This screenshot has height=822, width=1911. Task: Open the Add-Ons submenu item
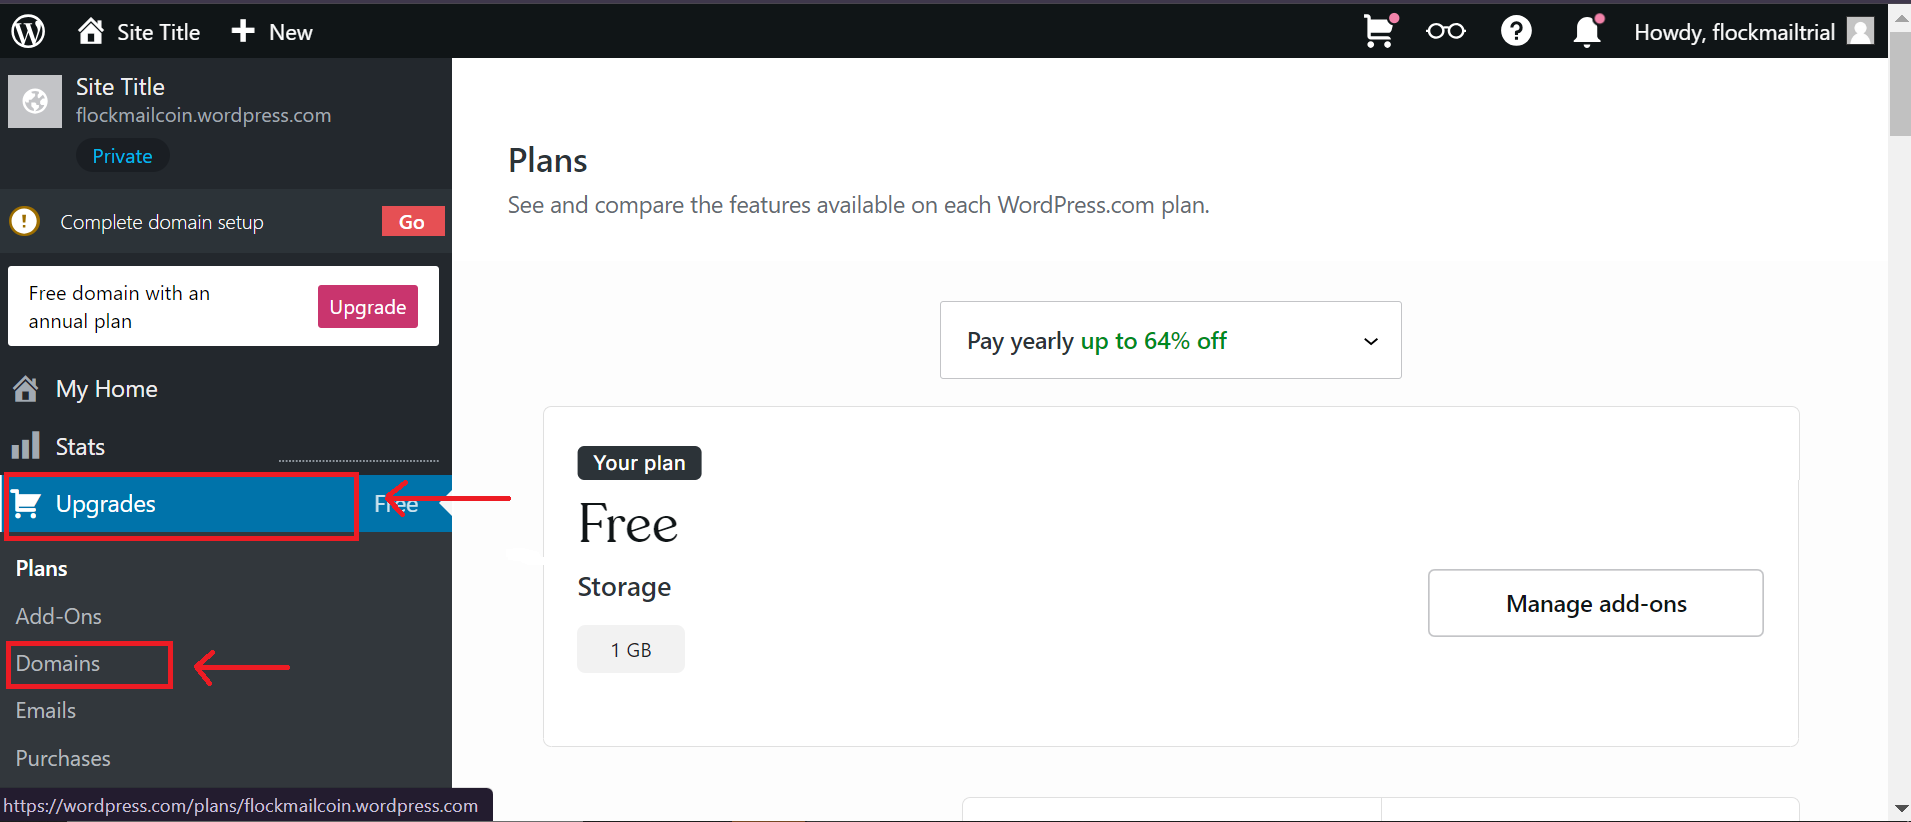[x=59, y=616]
